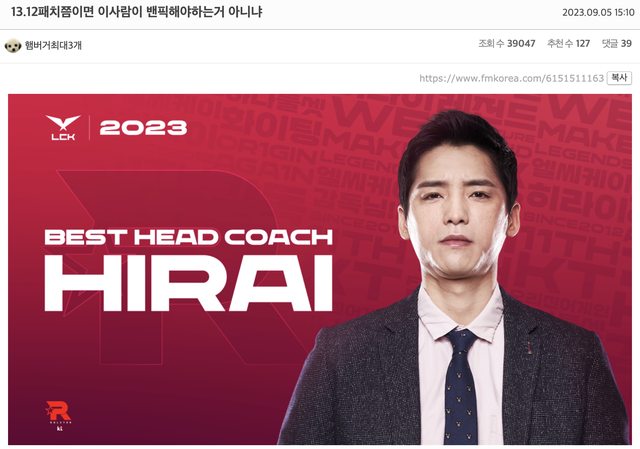This screenshot has width=640, height=449.
Task: Click the large HIRAI name text
Action: [x=188, y=283]
